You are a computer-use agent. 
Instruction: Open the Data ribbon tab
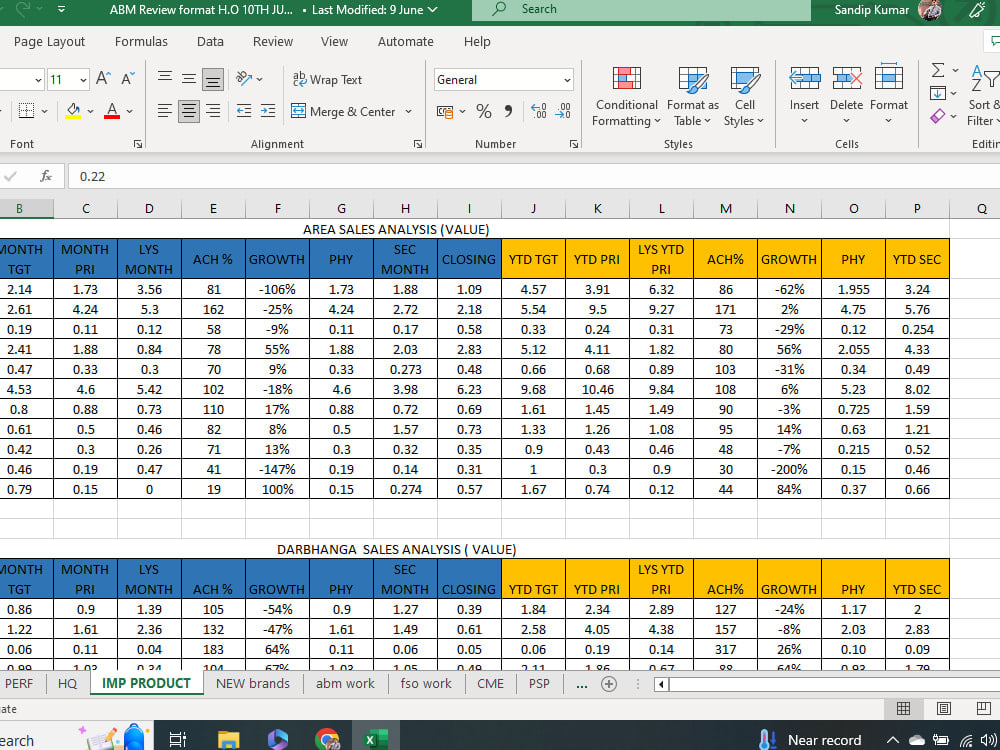(210, 41)
